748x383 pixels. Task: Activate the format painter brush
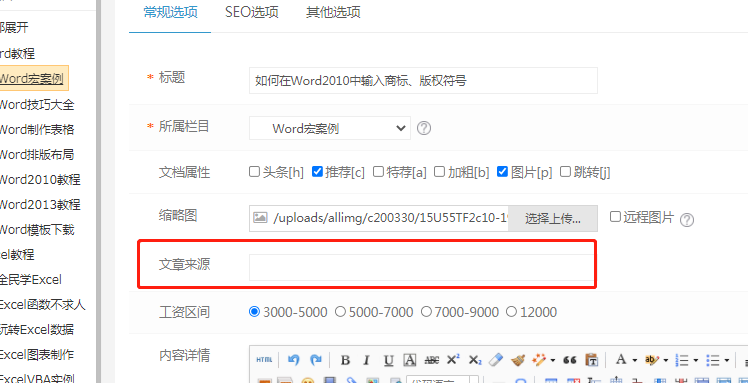(518, 360)
